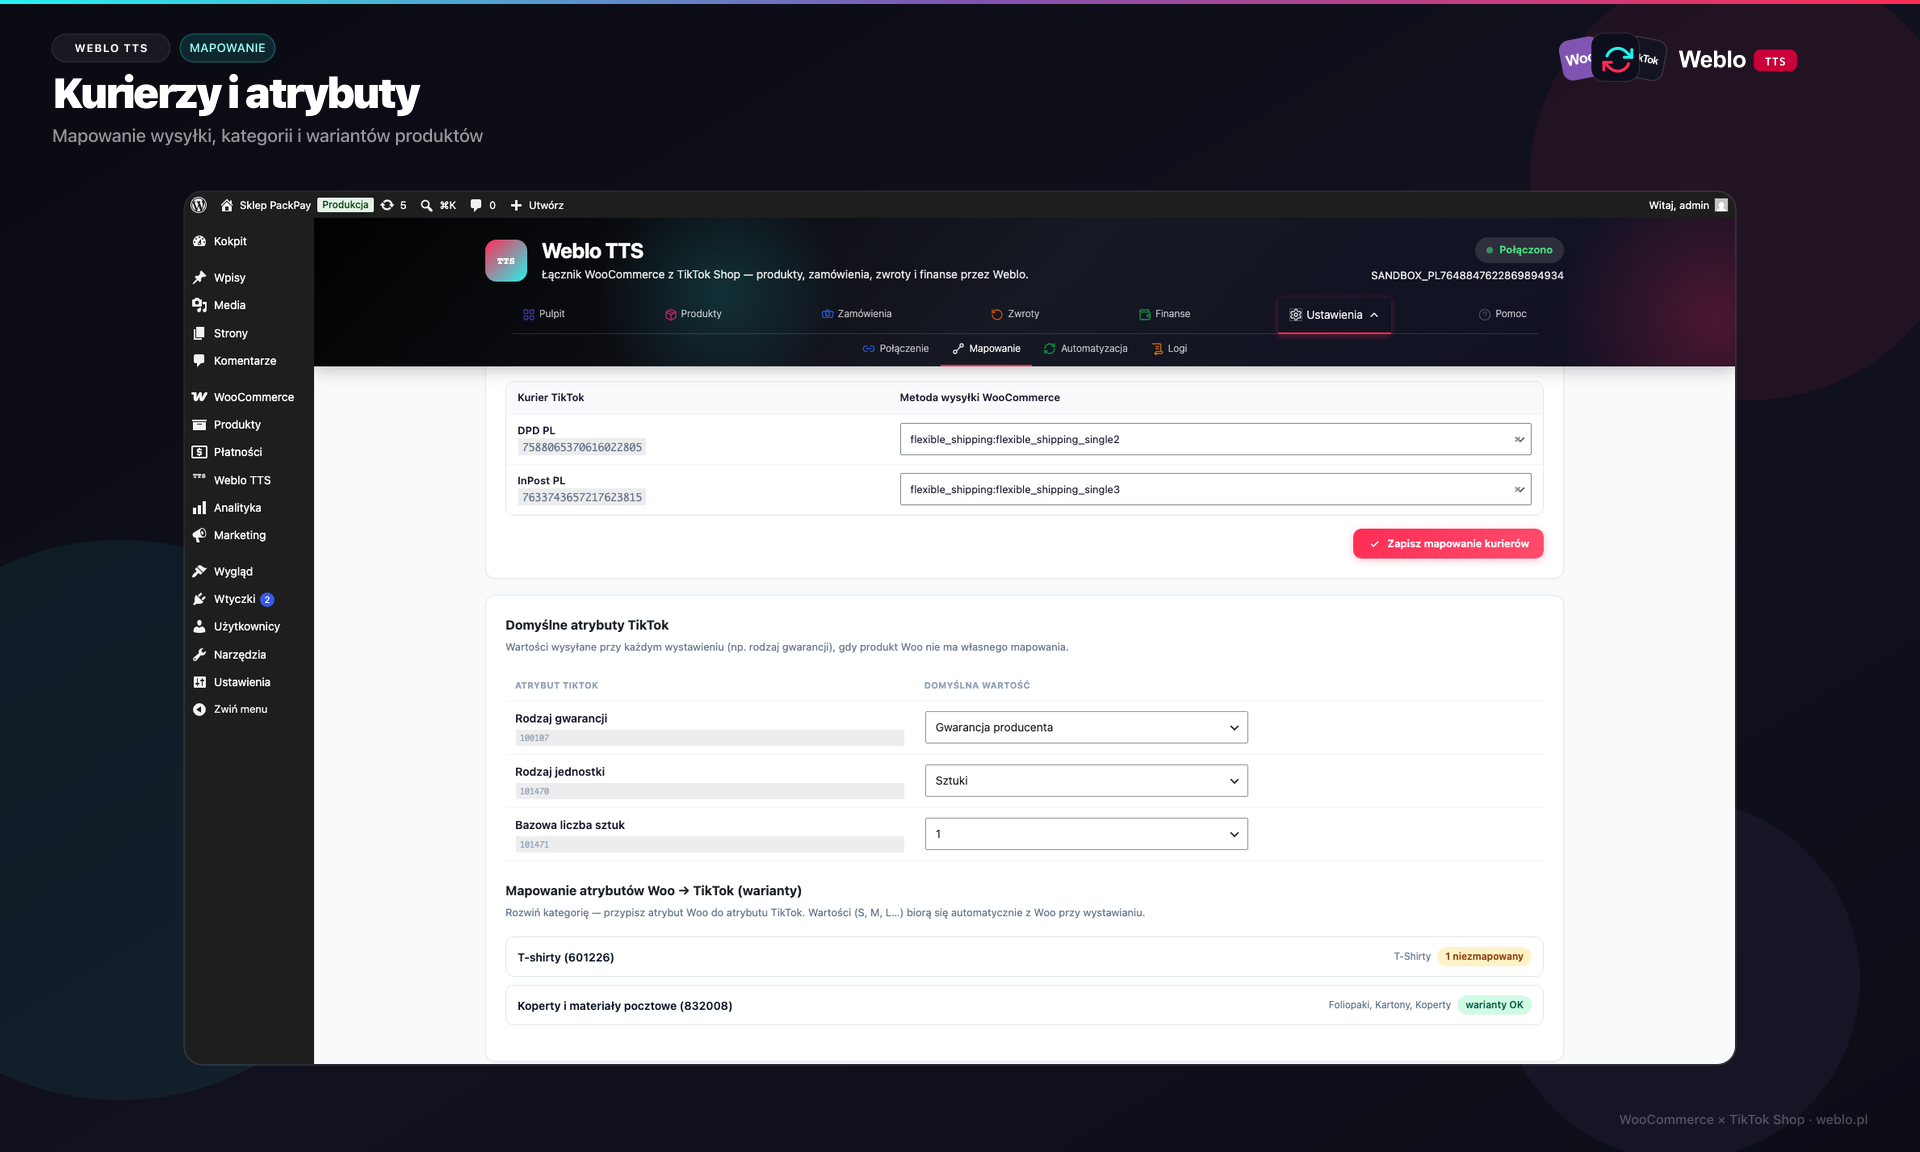This screenshot has width=1920, height=1152.
Task: Expand the T-shirty (601226) category row
Action: 1024,957
